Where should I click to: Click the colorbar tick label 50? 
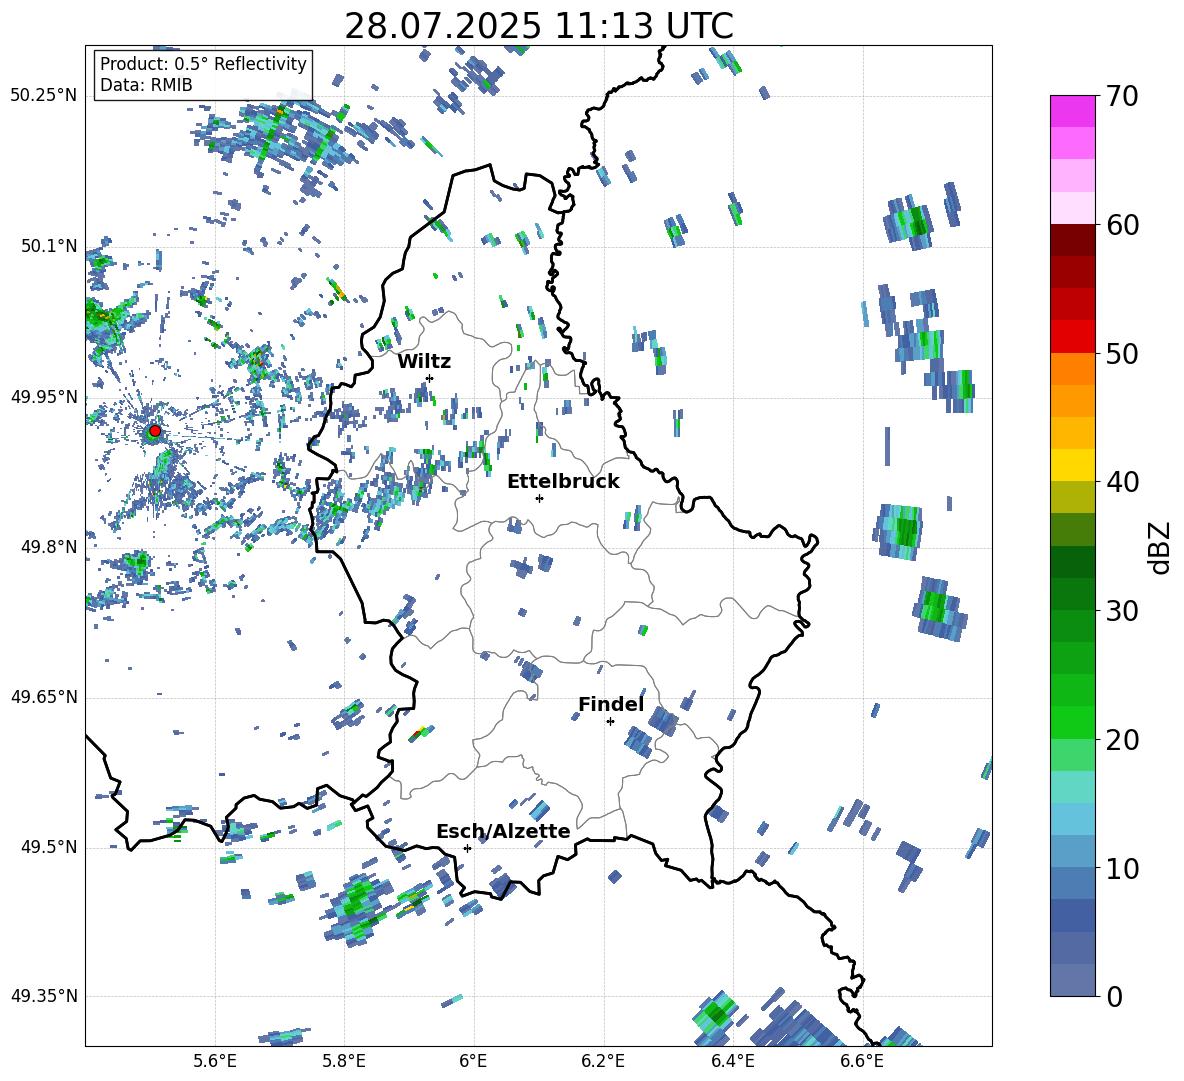(1122, 354)
